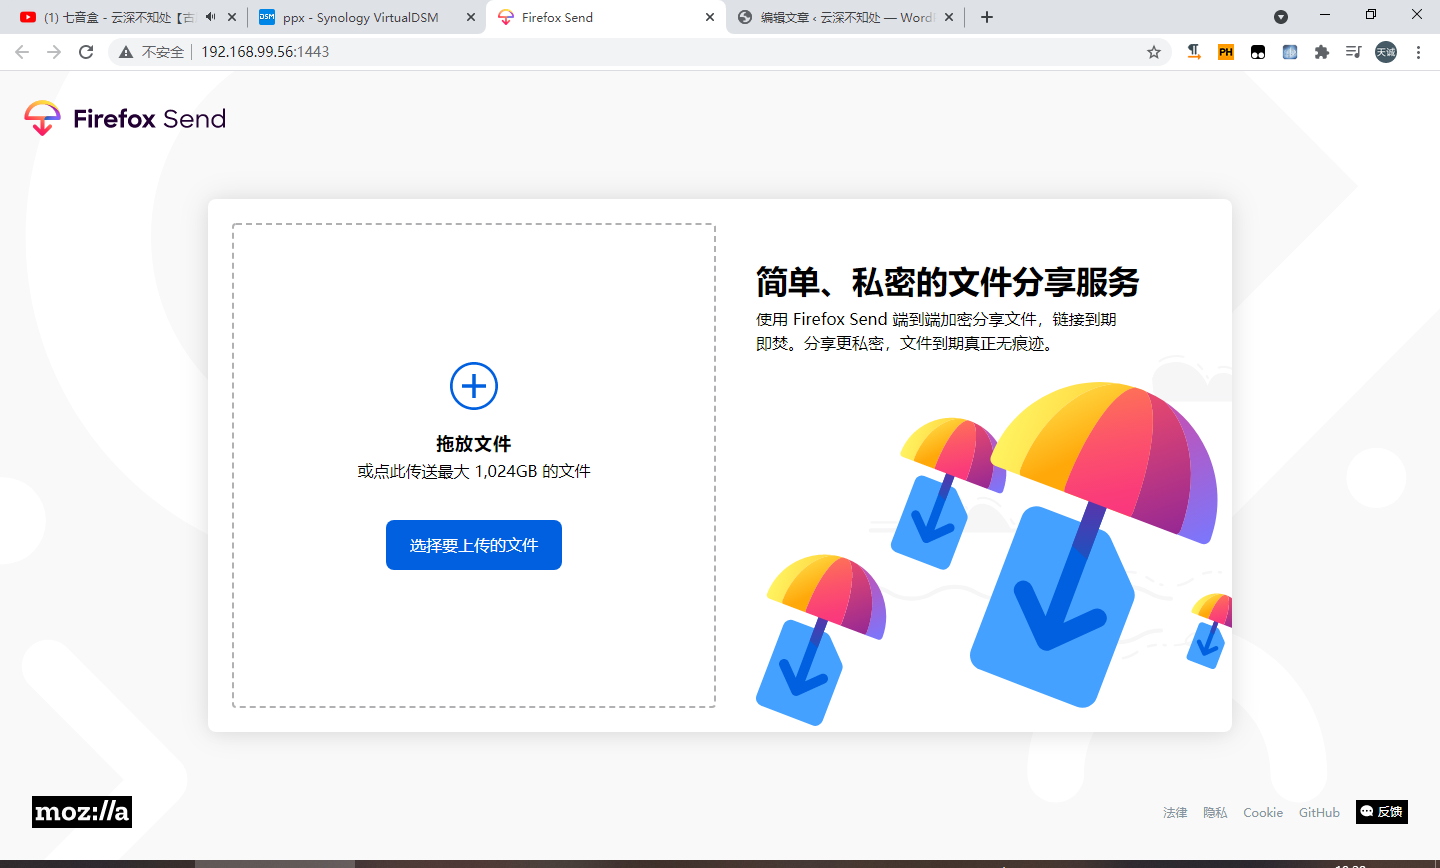The image size is (1440, 868).
Task: Click the pilcrow paragraph extension icon
Action: pos(1193,52)
